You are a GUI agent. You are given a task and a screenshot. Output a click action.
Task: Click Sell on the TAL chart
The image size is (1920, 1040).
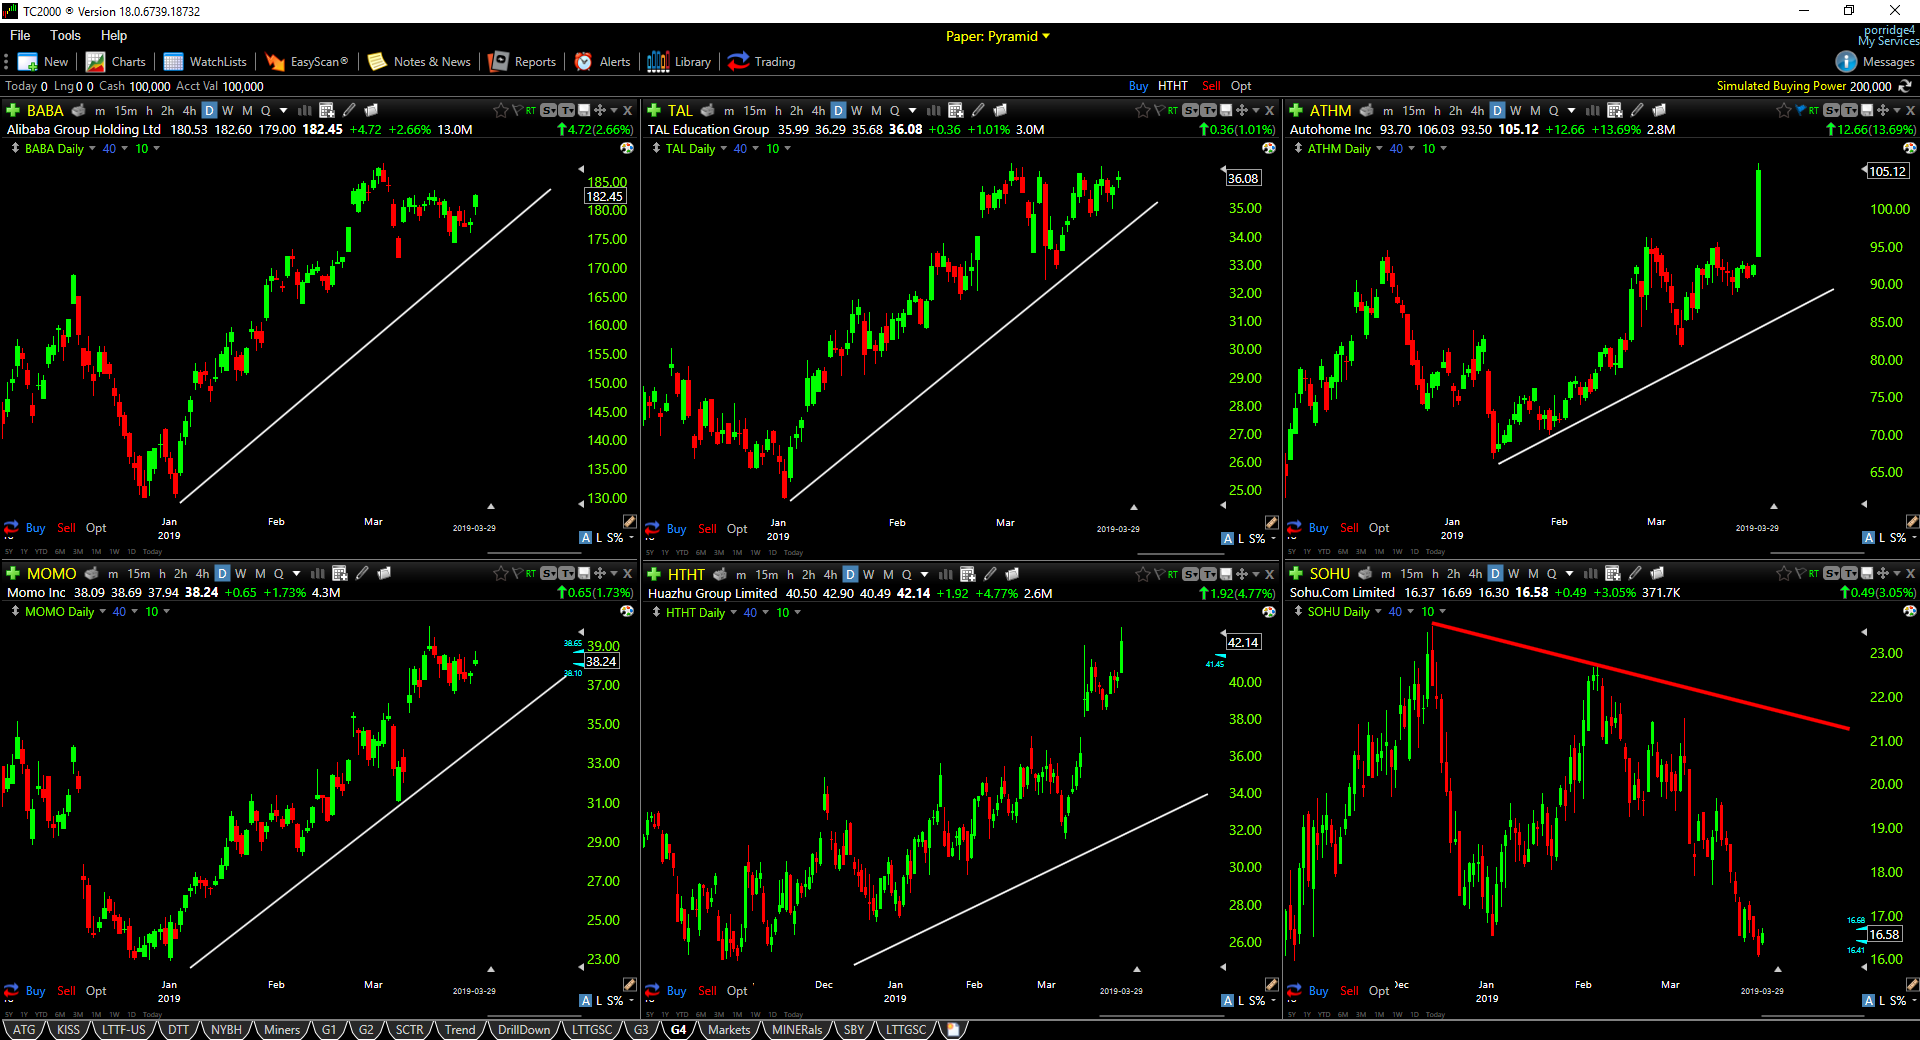coord(707,529)
